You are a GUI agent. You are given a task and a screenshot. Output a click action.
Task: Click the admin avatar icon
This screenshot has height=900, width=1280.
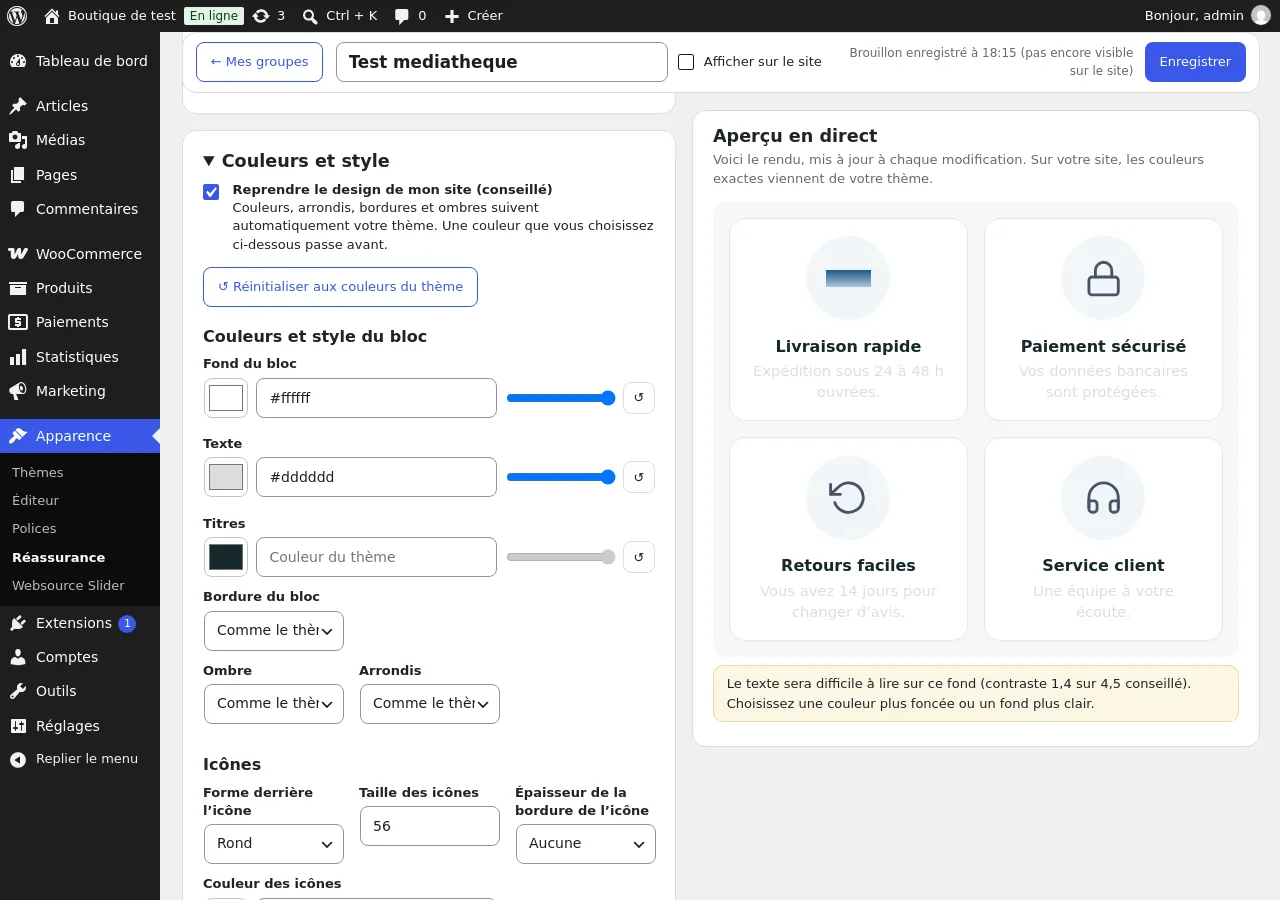pyautogui.click(x=1261, y=16)
